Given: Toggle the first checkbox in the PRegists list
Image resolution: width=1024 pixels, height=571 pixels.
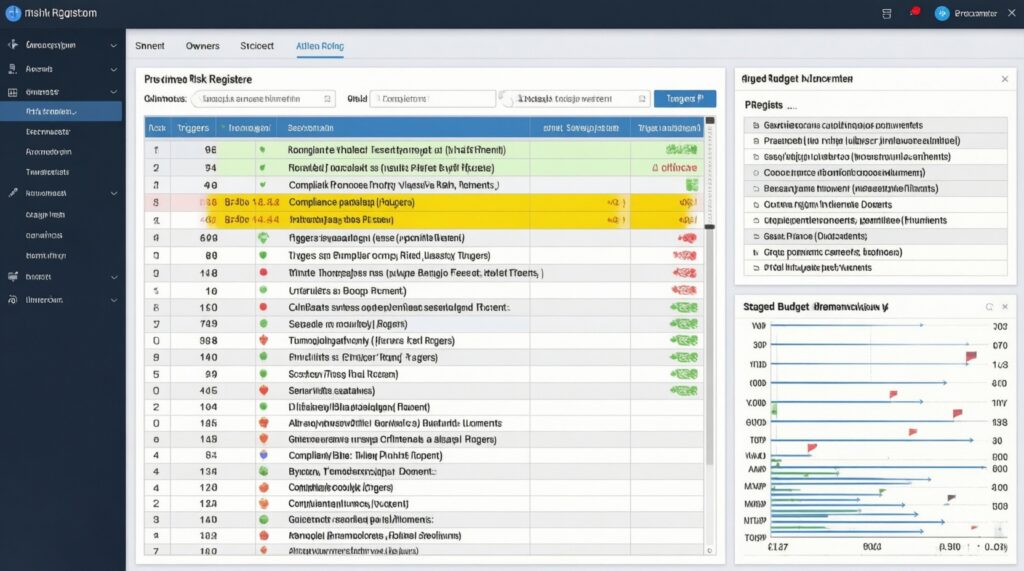Looking at the screenshot, I should point(754,126).
